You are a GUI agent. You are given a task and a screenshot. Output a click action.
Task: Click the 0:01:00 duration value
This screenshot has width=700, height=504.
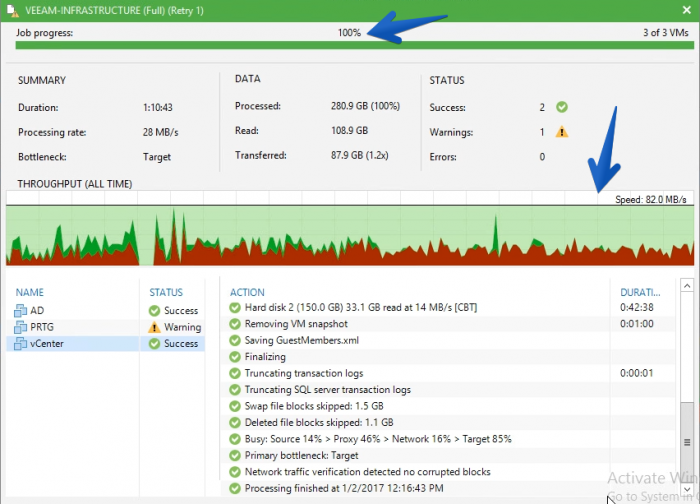tap(637, 324)
